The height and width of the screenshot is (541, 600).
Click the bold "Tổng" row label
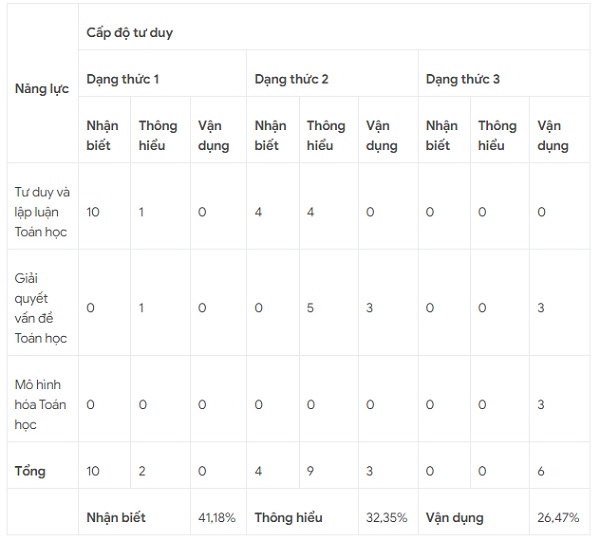(30, 470)
